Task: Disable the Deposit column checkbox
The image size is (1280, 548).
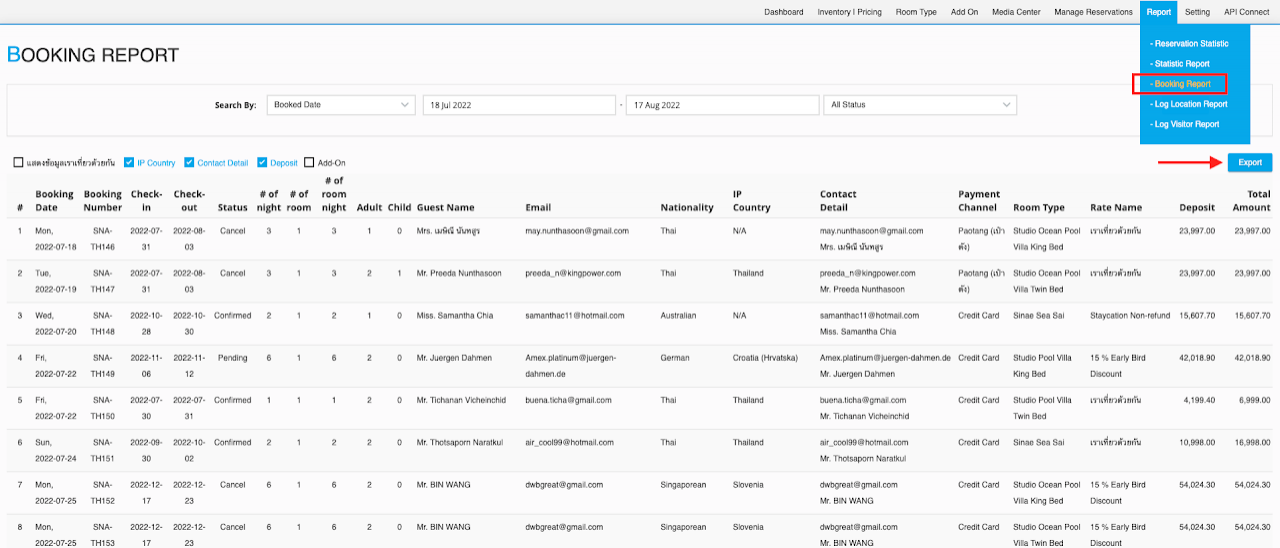Action: point(262,163)
